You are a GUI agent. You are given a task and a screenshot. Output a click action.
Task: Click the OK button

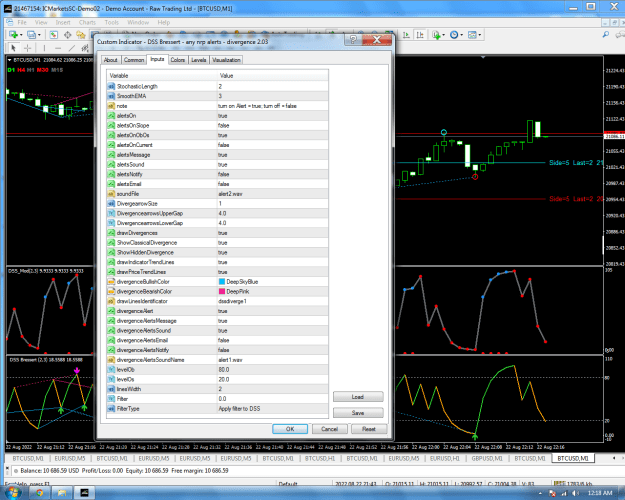[x=290, y=429]
